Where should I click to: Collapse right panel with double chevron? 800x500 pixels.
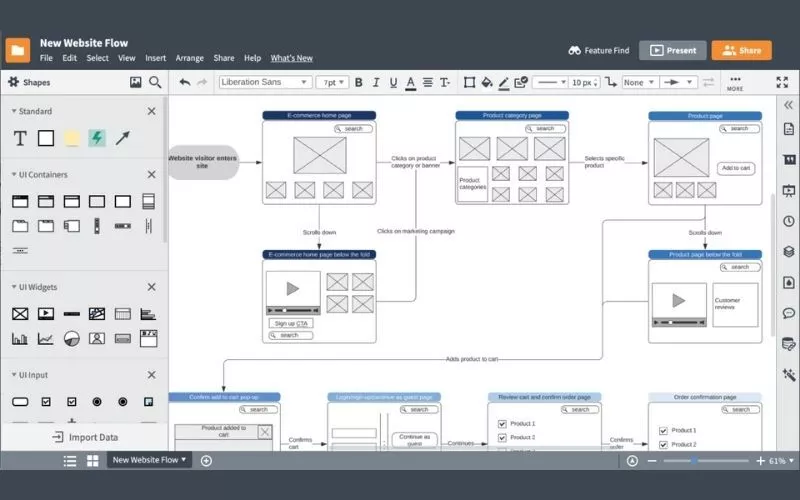[x=788, y=105]
